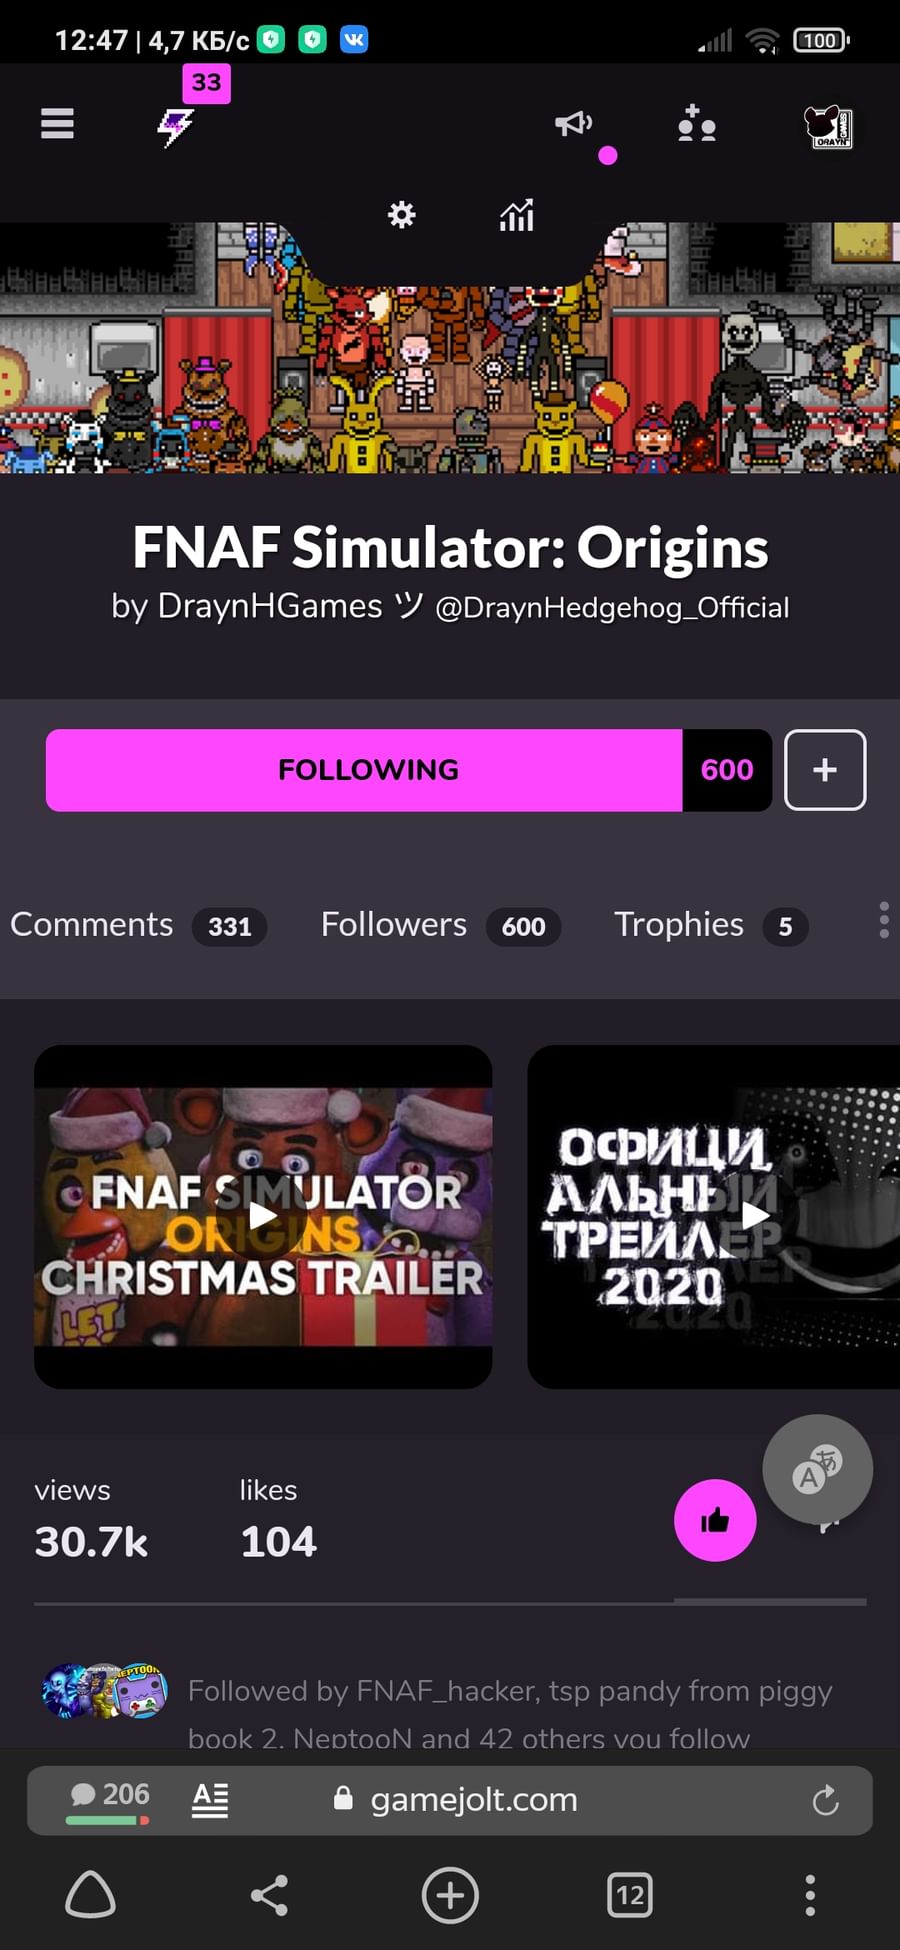Image resolution: width=900 pixels, height=1950 pixels.
Task: Like the game with thumbs-up button
Action: (x=715, y=1520)
